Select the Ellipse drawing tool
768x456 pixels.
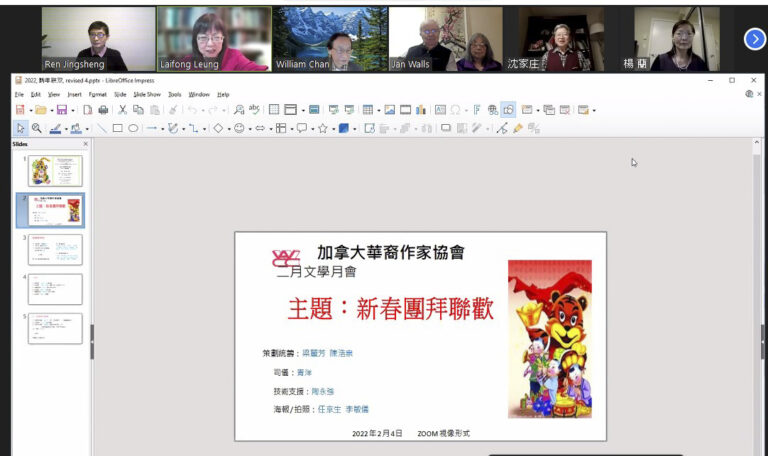tap(133, 128)
